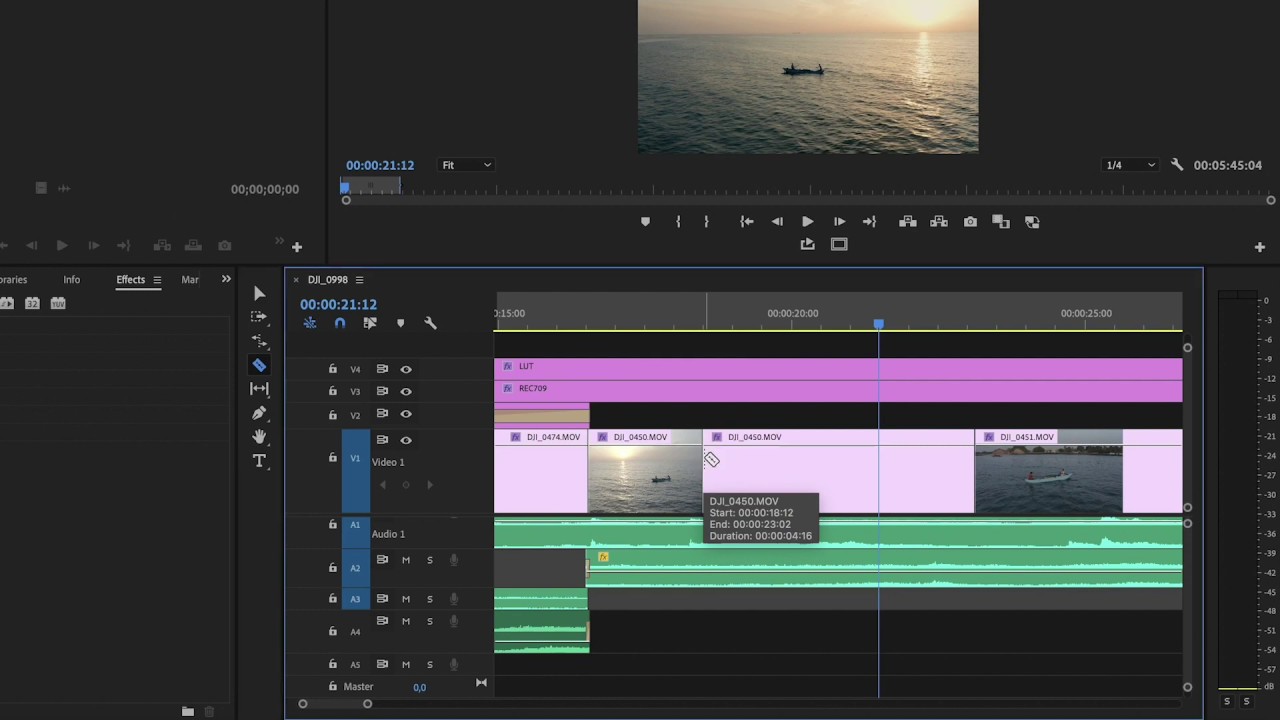The width and height of the screenshot is (1280, 720).
Task: Pick the Pen tool in the toolbar
Action: pyautogui.click(x=259, y=413)
